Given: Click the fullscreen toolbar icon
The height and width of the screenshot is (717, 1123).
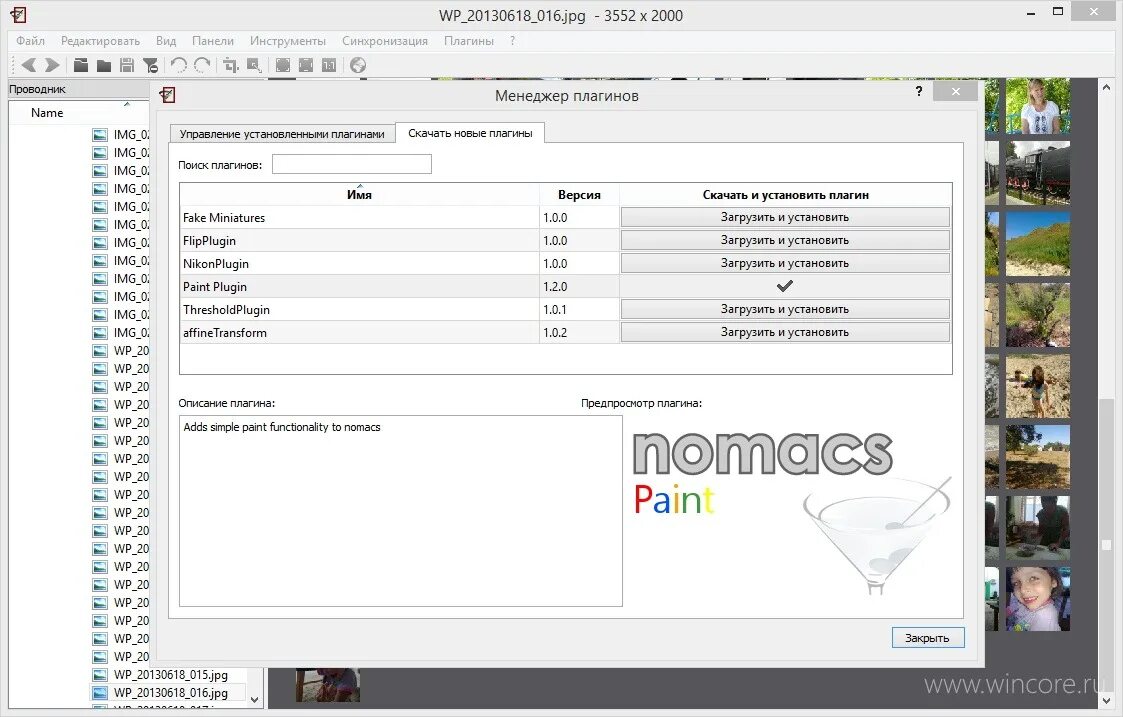Looking at the screenshot, I should (x=283, y=65).
